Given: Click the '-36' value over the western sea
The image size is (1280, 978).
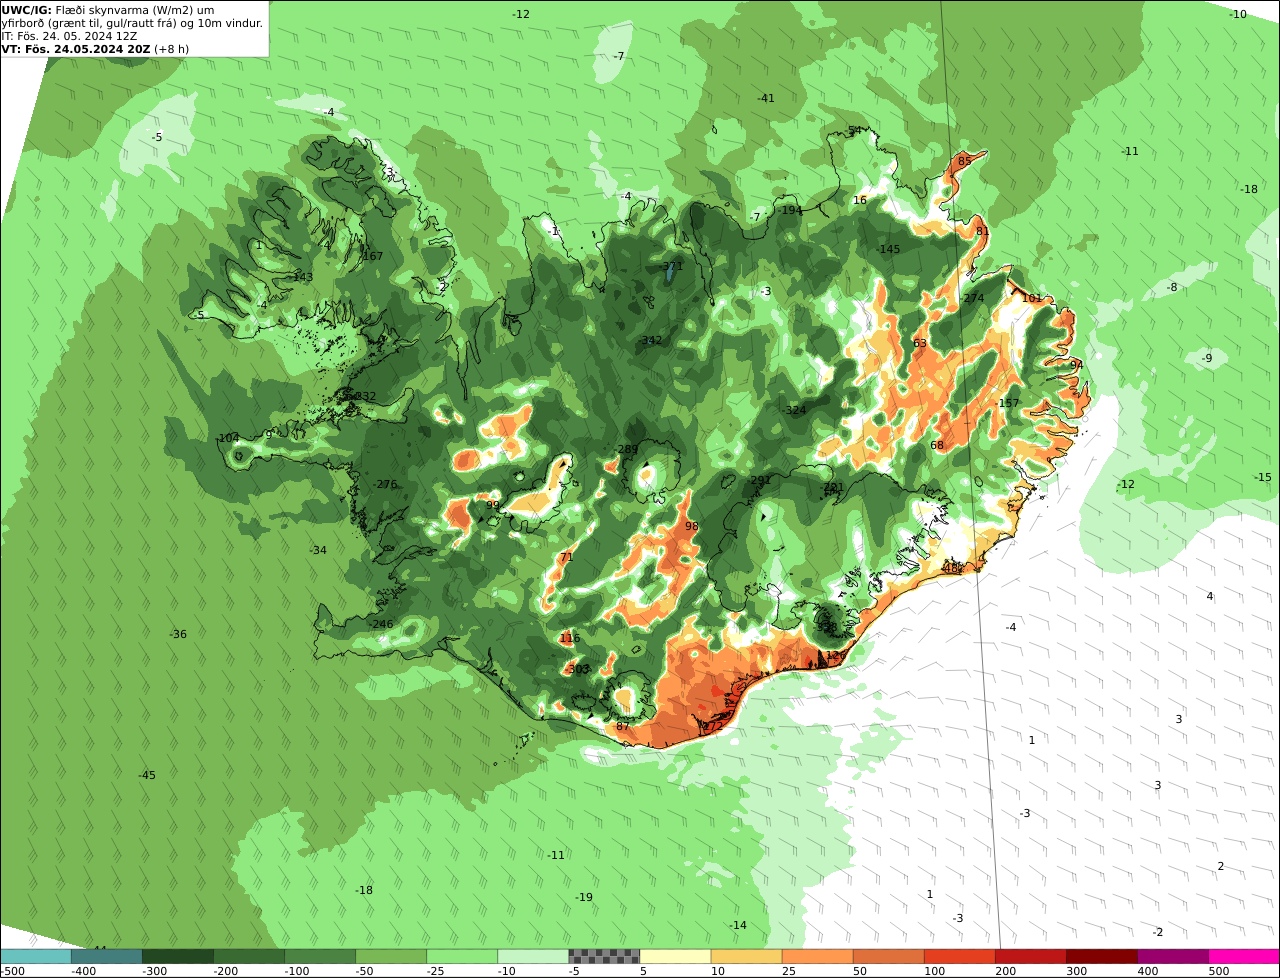Looking at the screenshot, I should (178, 634).
